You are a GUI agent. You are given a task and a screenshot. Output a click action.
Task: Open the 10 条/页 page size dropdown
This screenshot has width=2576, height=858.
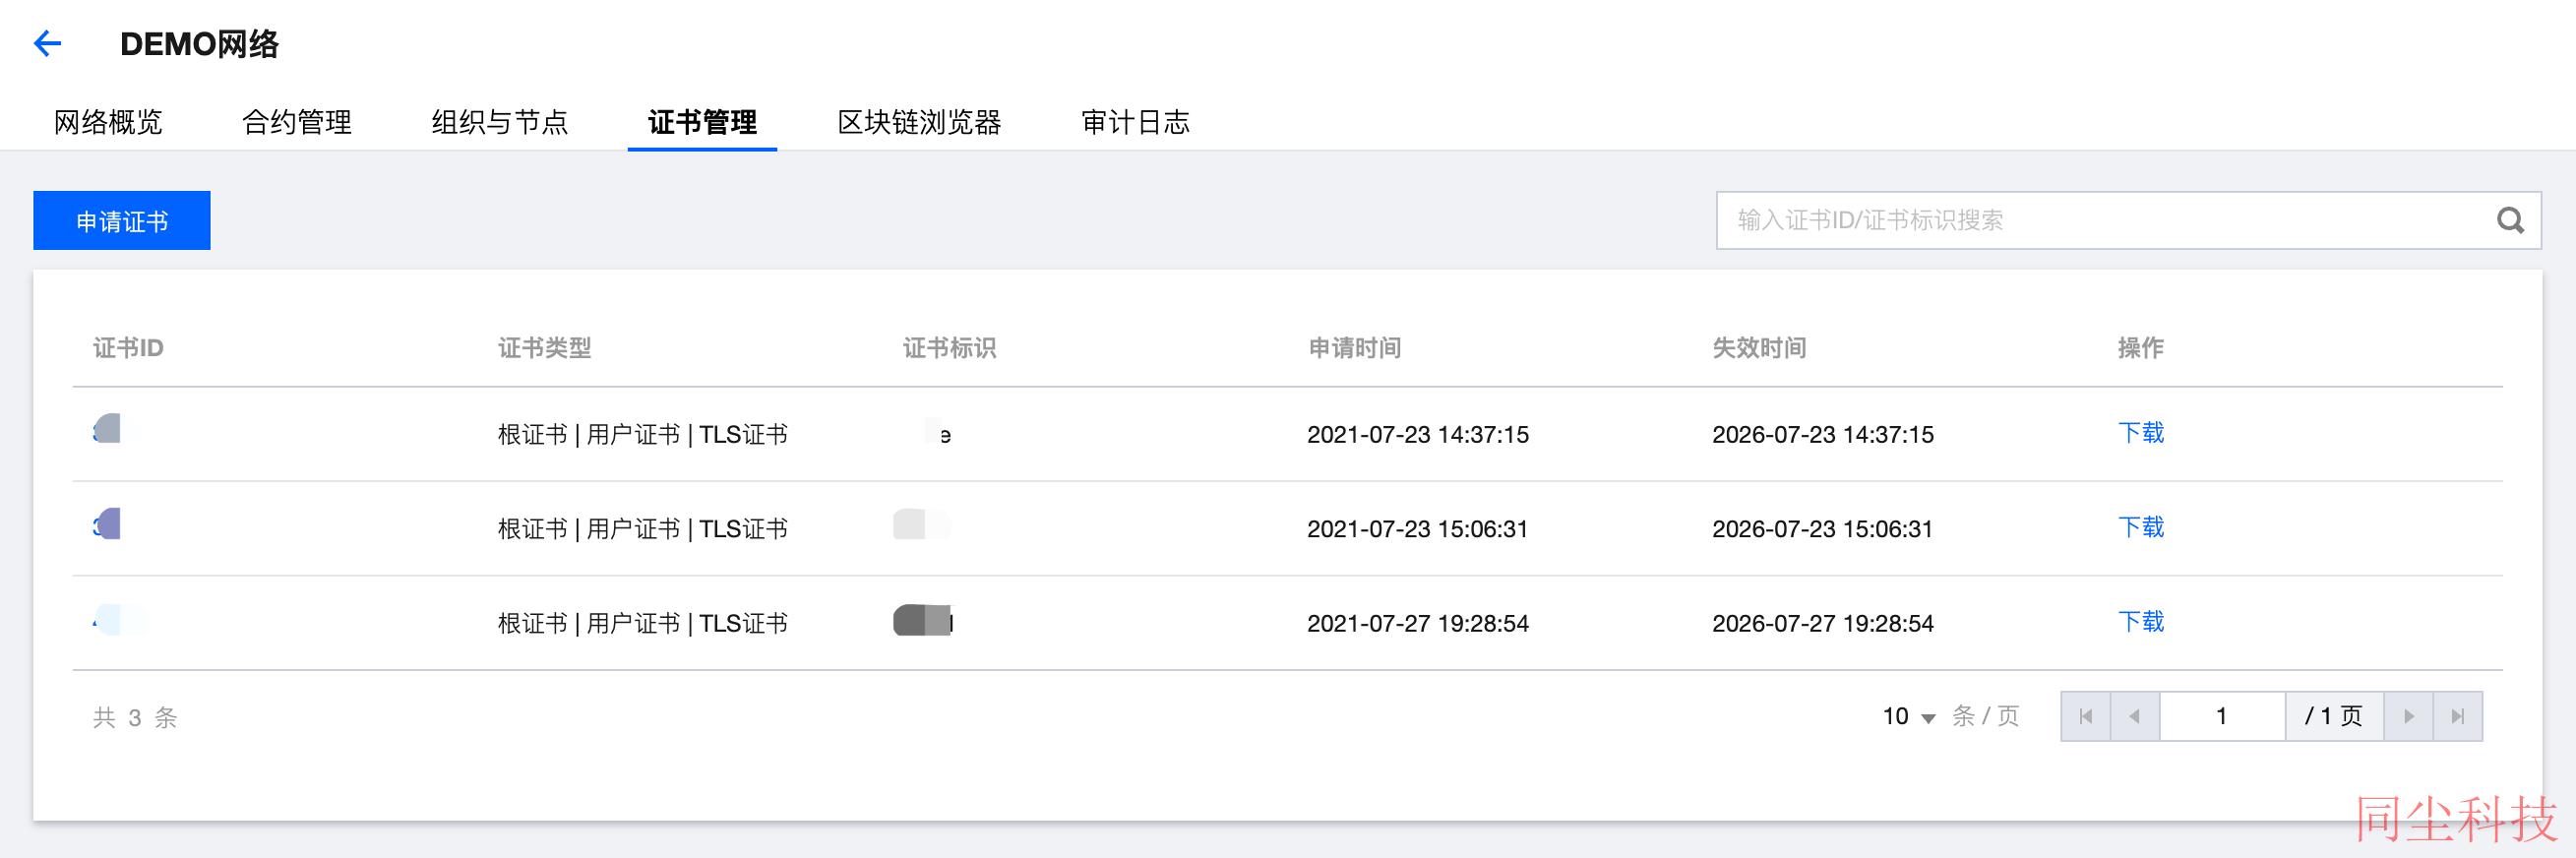click(1910, 716)
